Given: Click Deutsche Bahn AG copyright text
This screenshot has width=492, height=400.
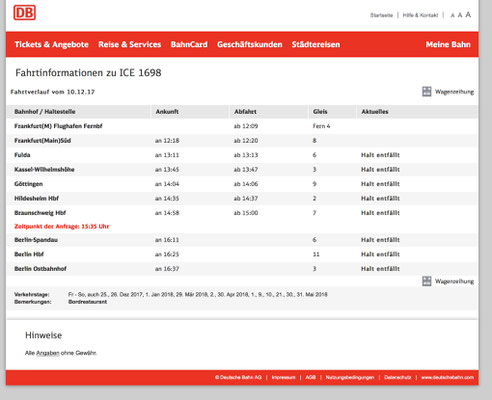Looking at the screenshot, I should (238, 377).
